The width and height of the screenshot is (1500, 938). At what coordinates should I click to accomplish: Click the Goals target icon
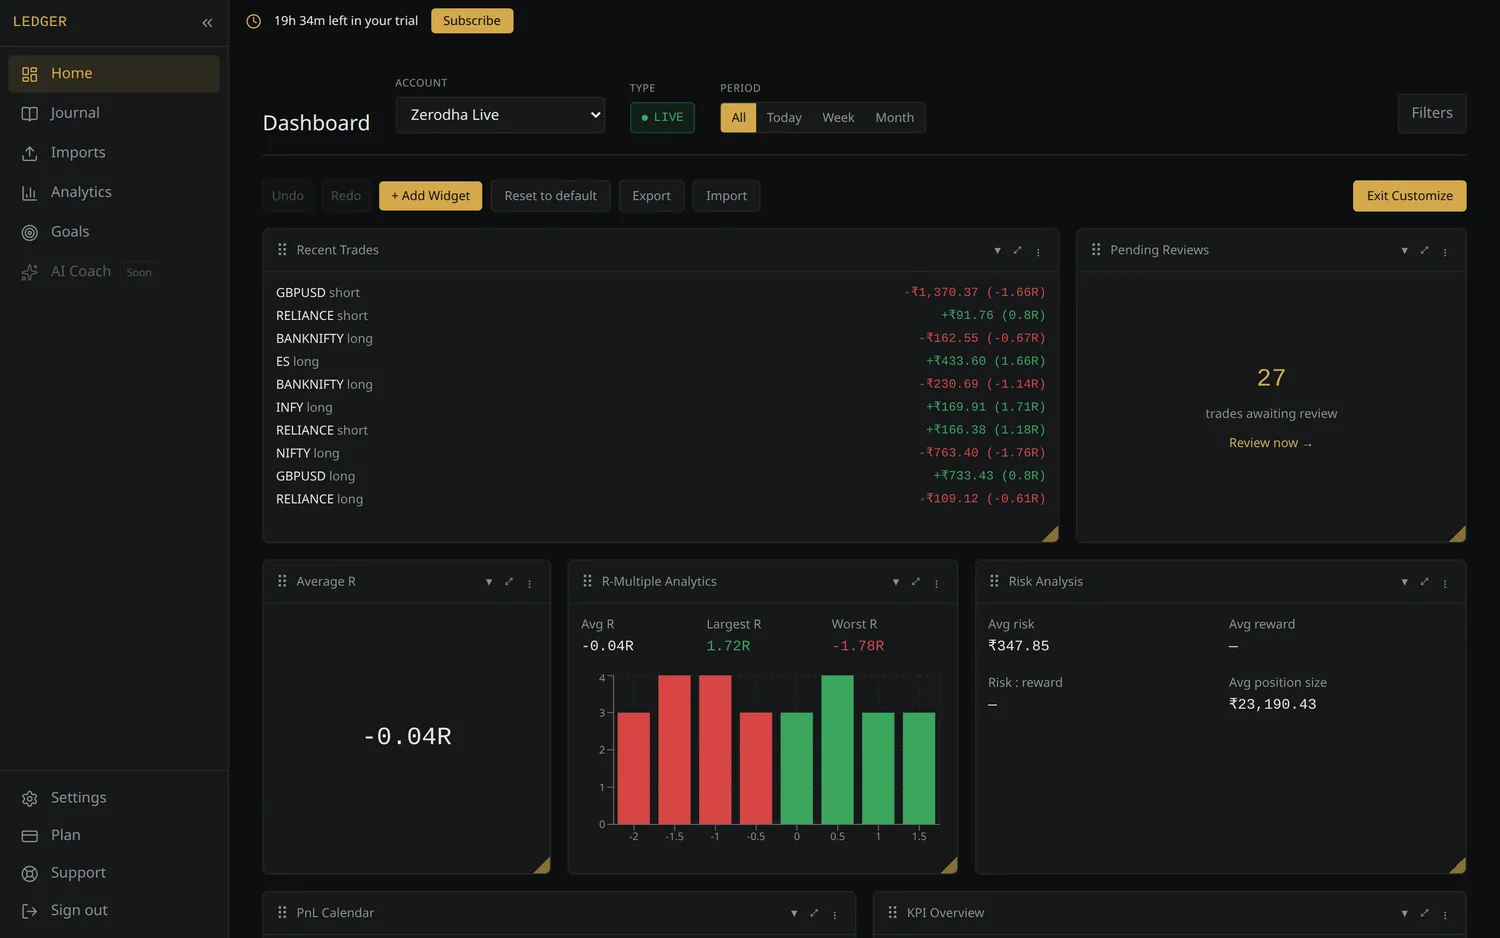tap(30, 232)
